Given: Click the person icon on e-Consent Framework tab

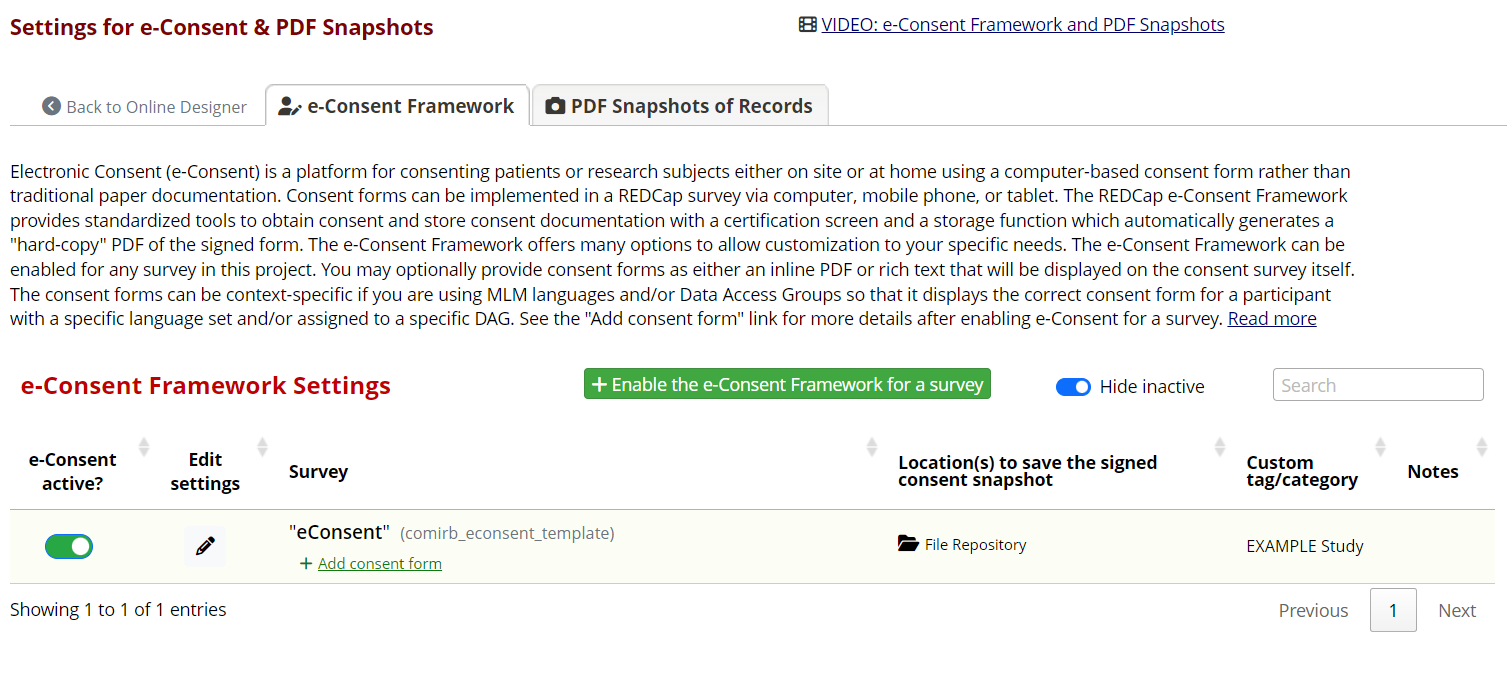Looking at the screenshot, I should pos(290,104).
